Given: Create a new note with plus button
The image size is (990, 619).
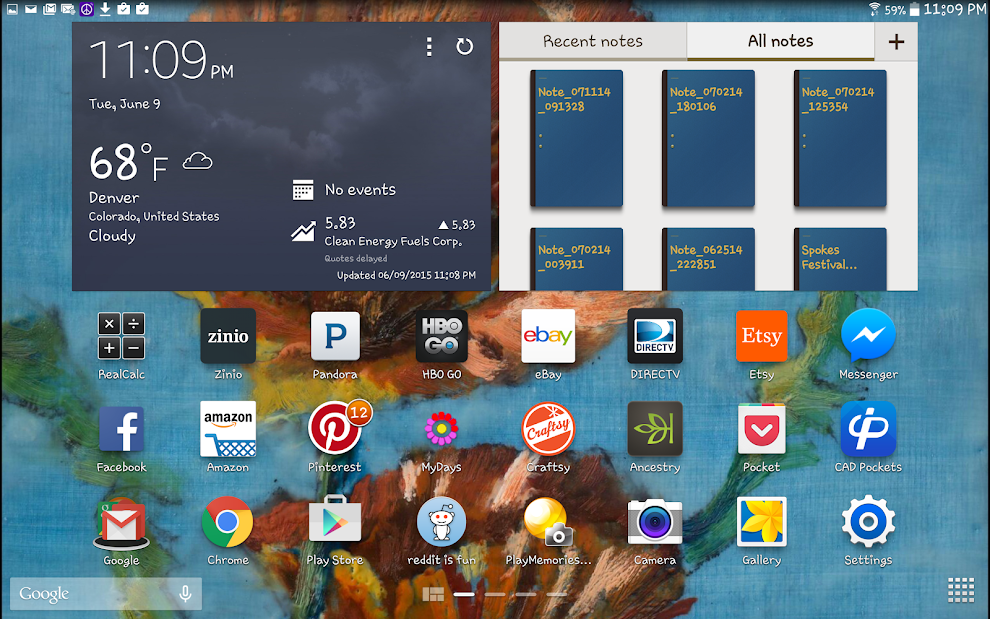Looking at the screenshot, I should click(x=896, y=42).
